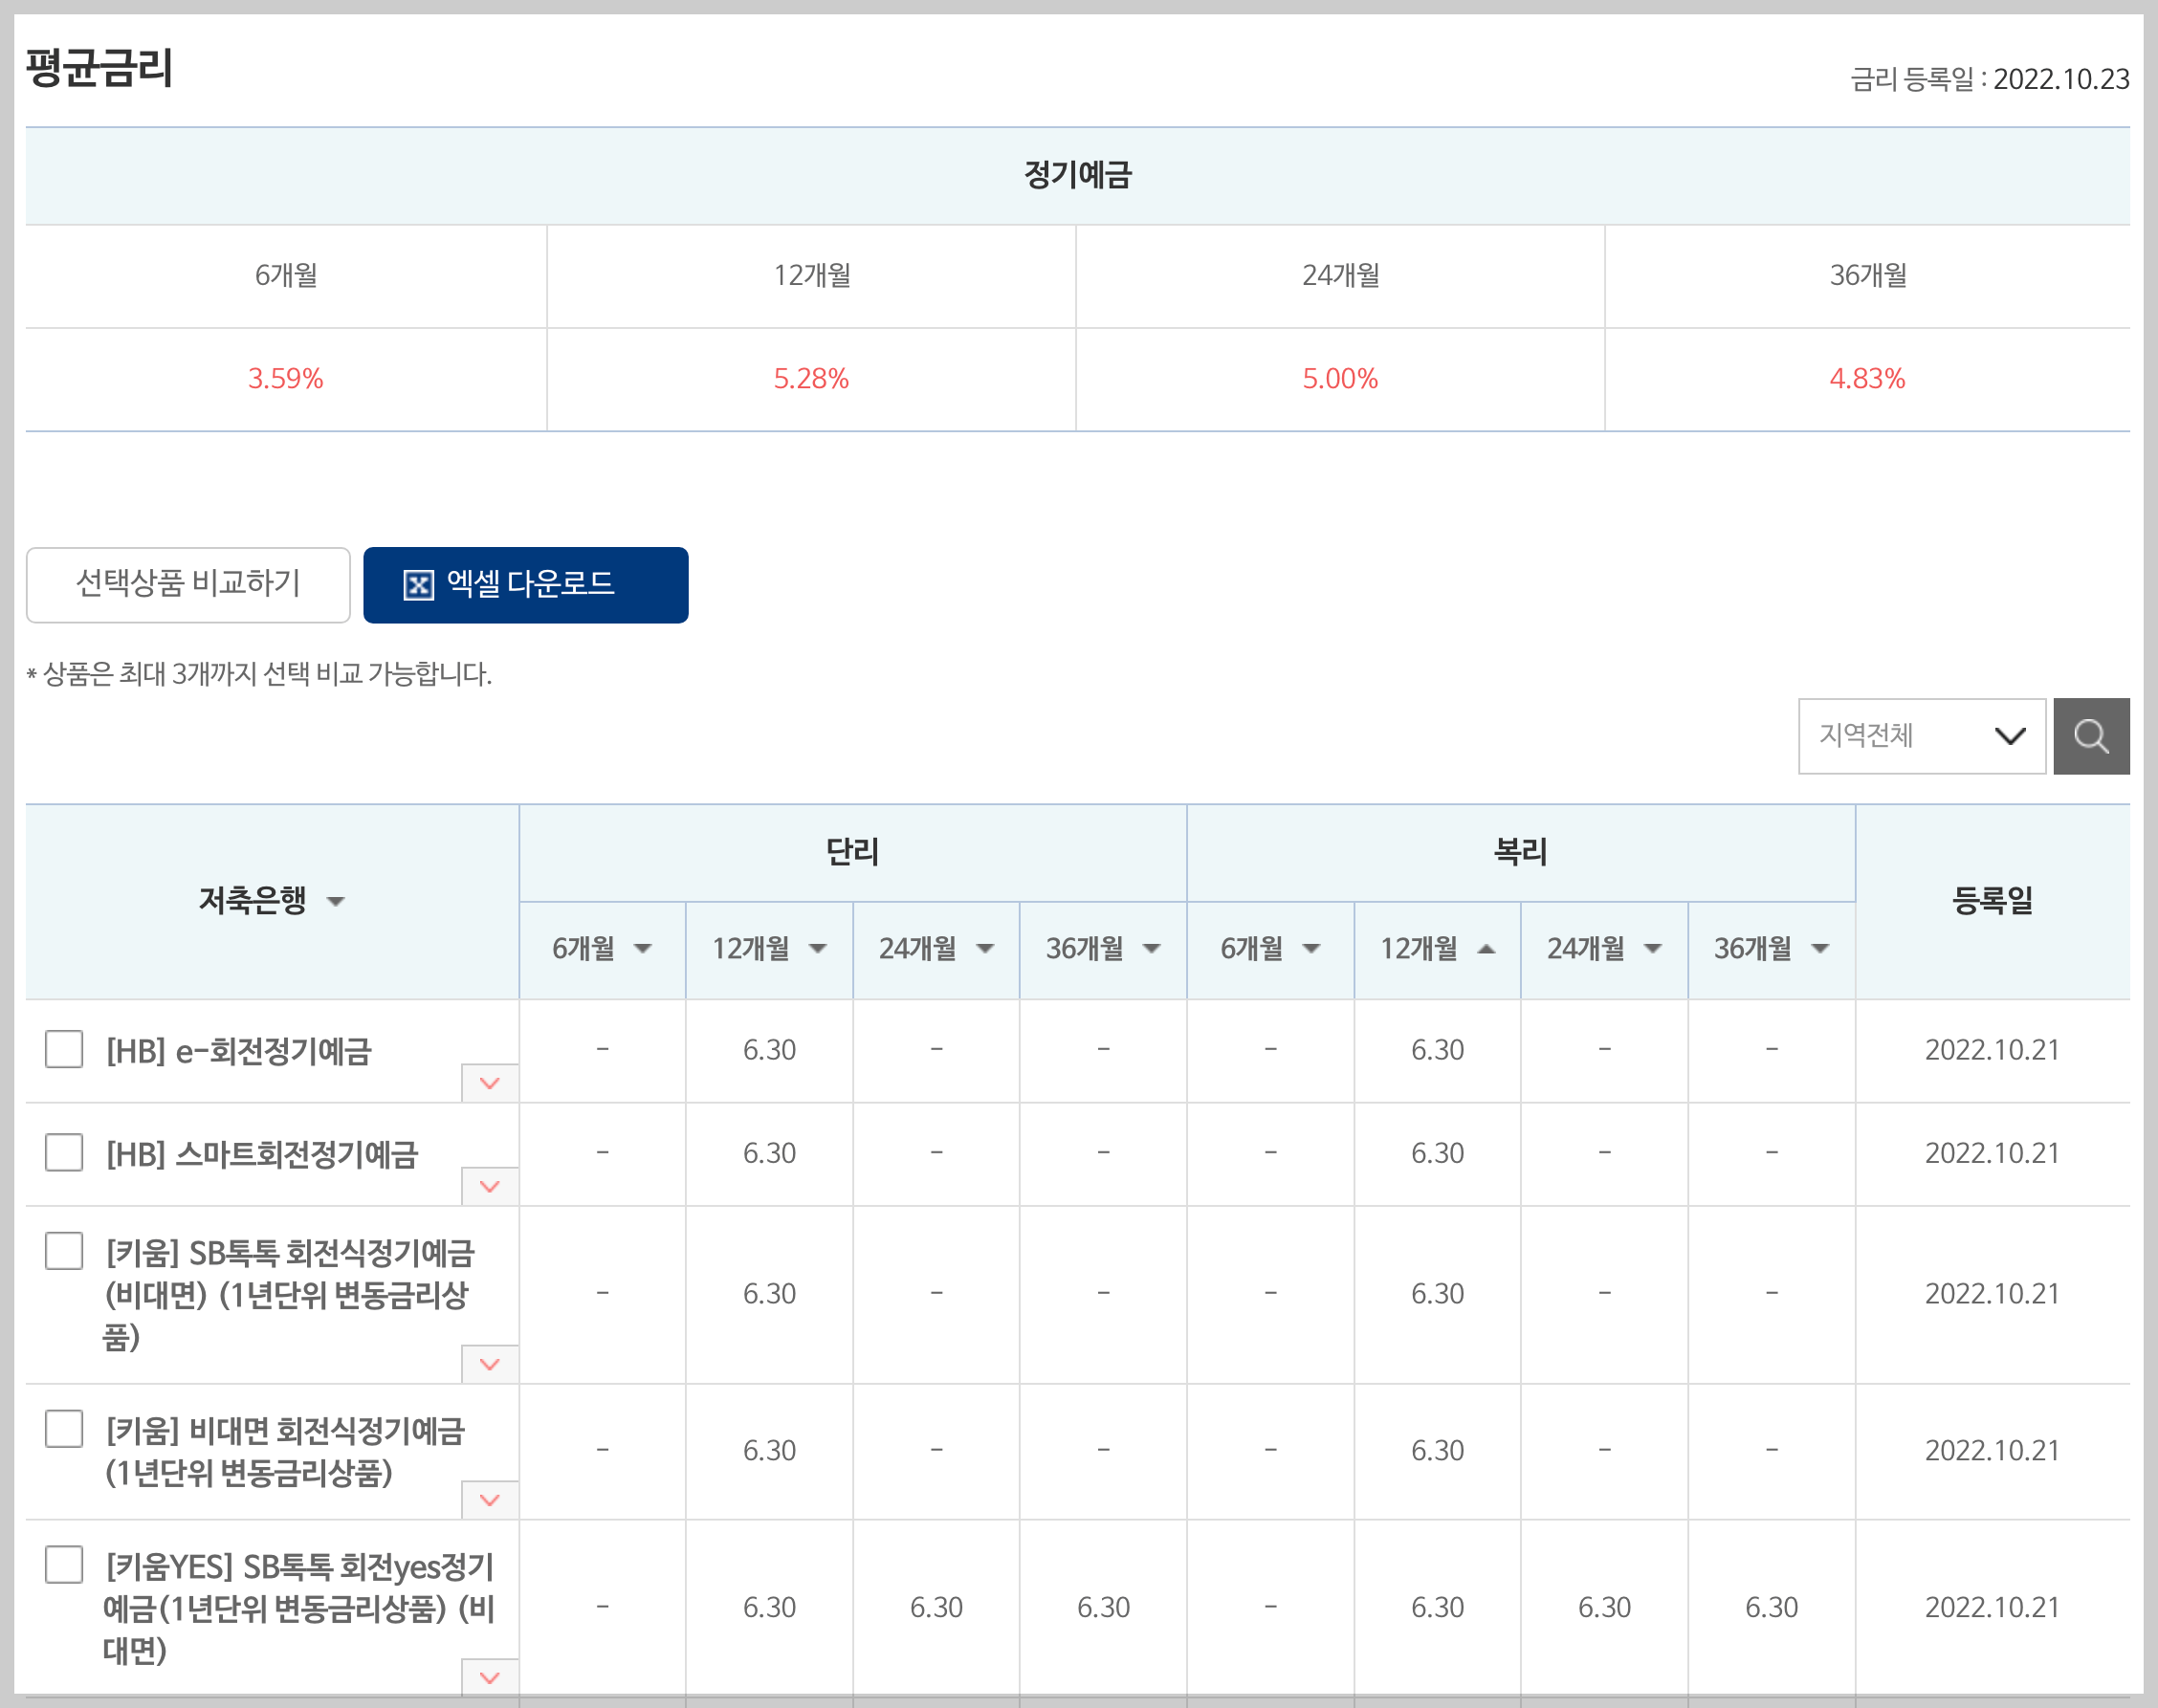Screen dimensions: 2158x1708
Task: Sort by 복리 12개월 up arrow
Action: (x=1486, y=948)
